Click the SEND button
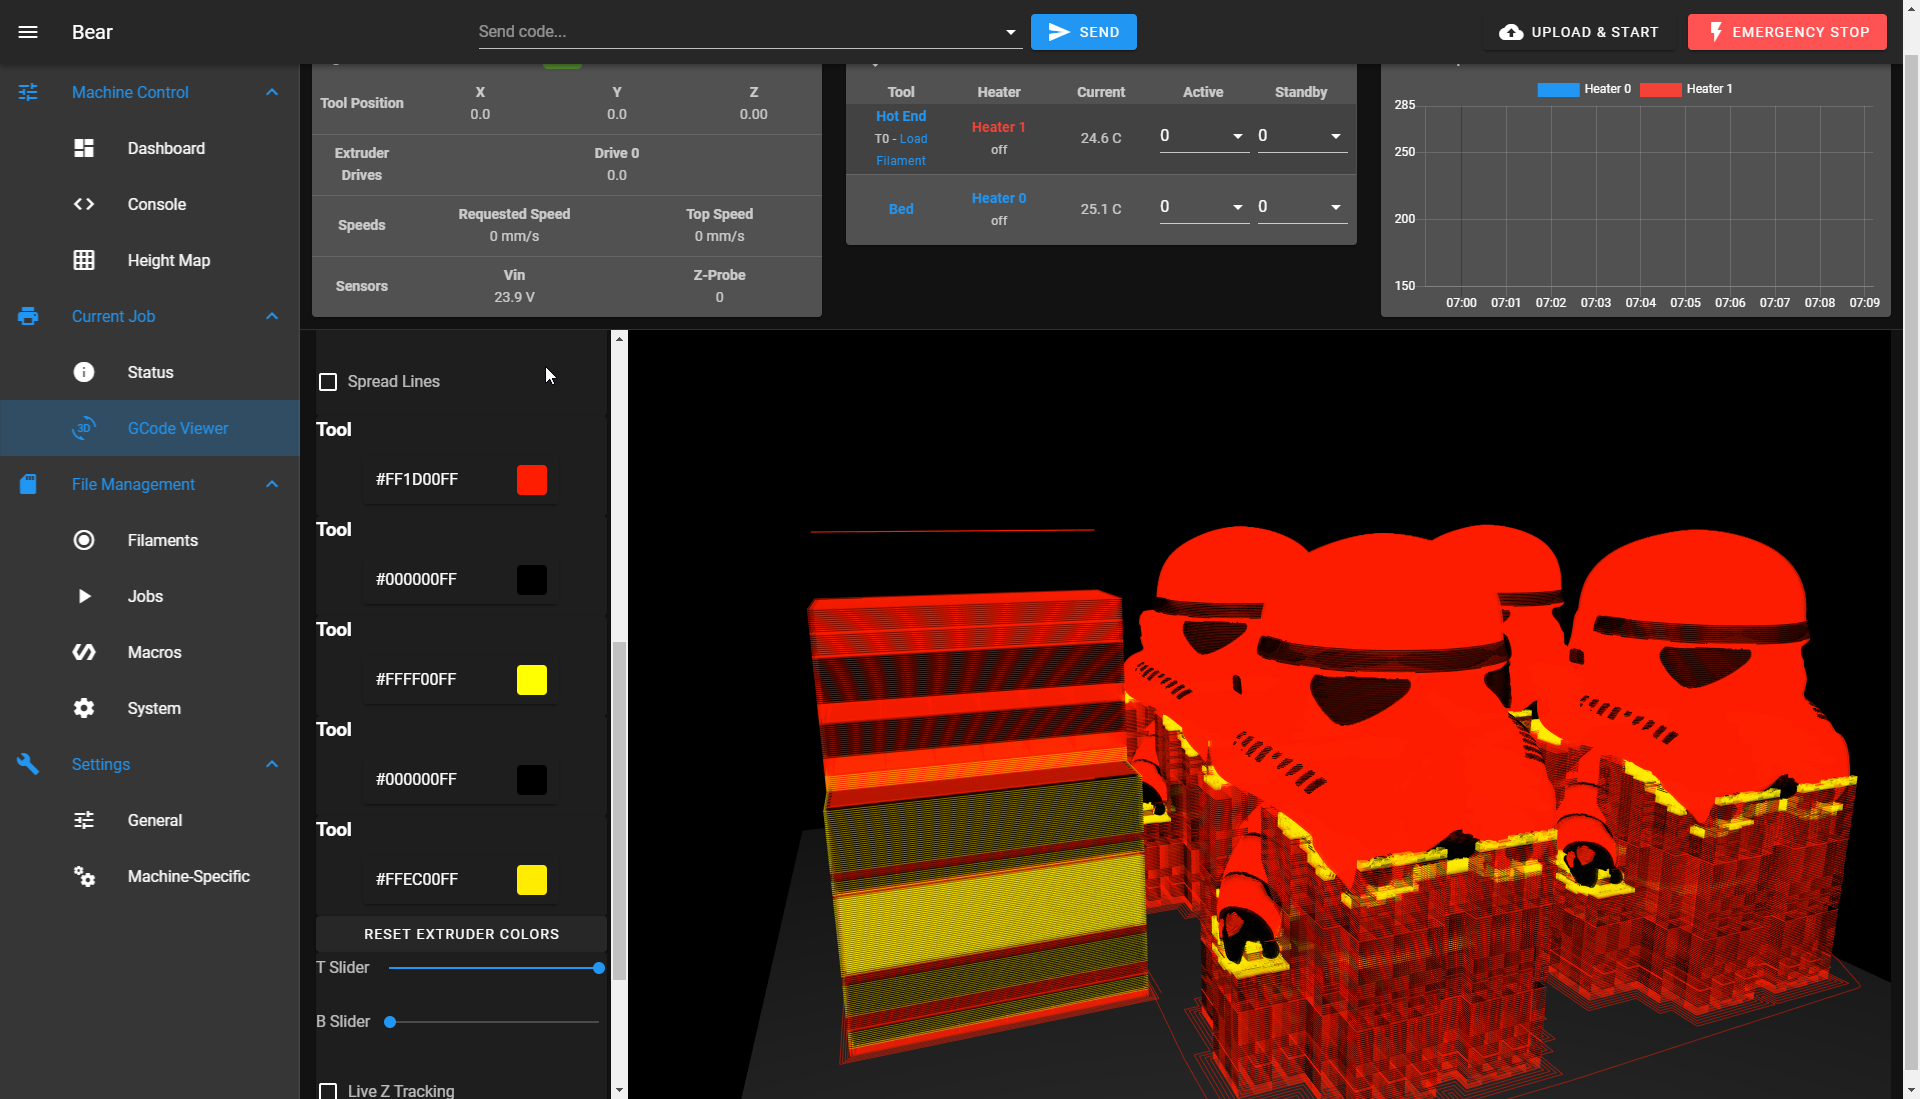This screenshot has height=1099, width=1920. tap(1084, 32)
